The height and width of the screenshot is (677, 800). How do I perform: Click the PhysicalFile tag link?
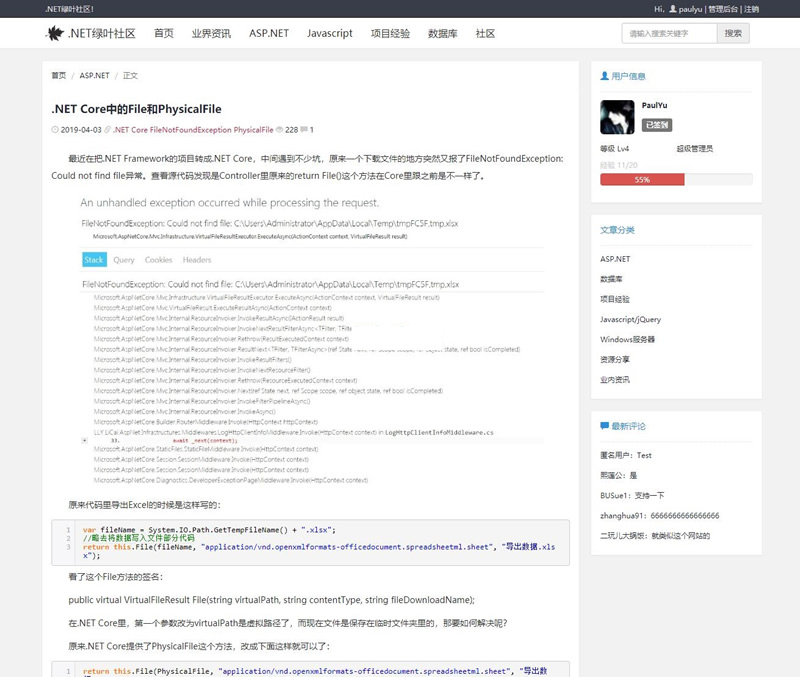[x=254, y=130]
